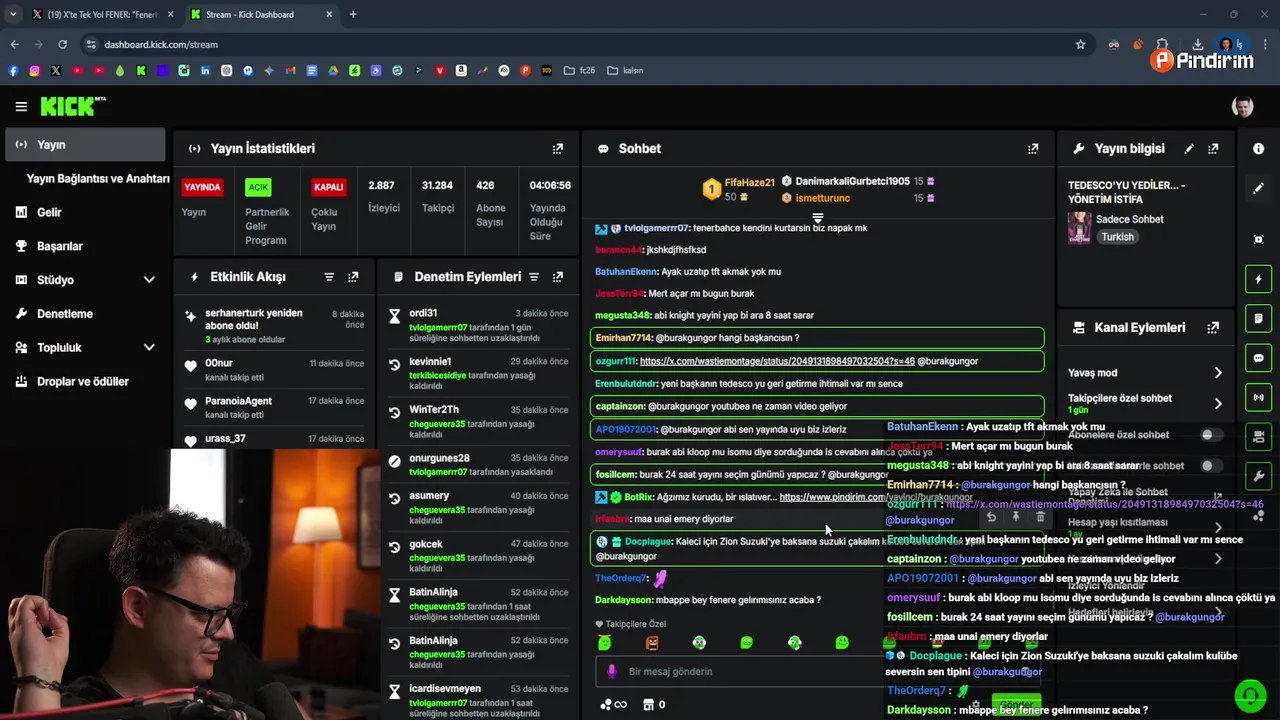Pop out the Kanal Eylemleri panel
Image resolution: width=1280 pixels, height=720 pixels.
[1213, 327]
